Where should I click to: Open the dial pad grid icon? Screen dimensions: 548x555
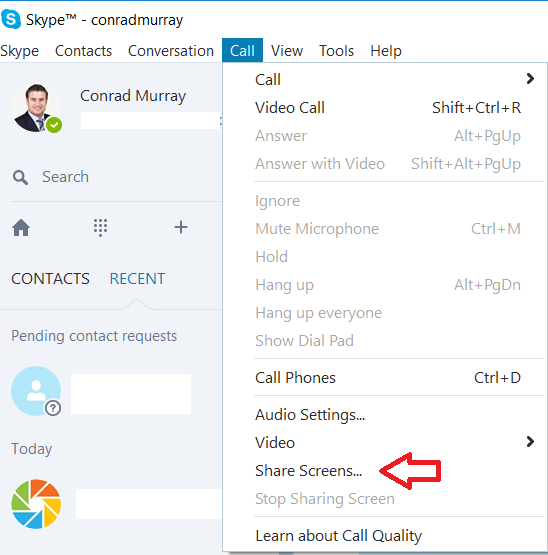(101, 227)
